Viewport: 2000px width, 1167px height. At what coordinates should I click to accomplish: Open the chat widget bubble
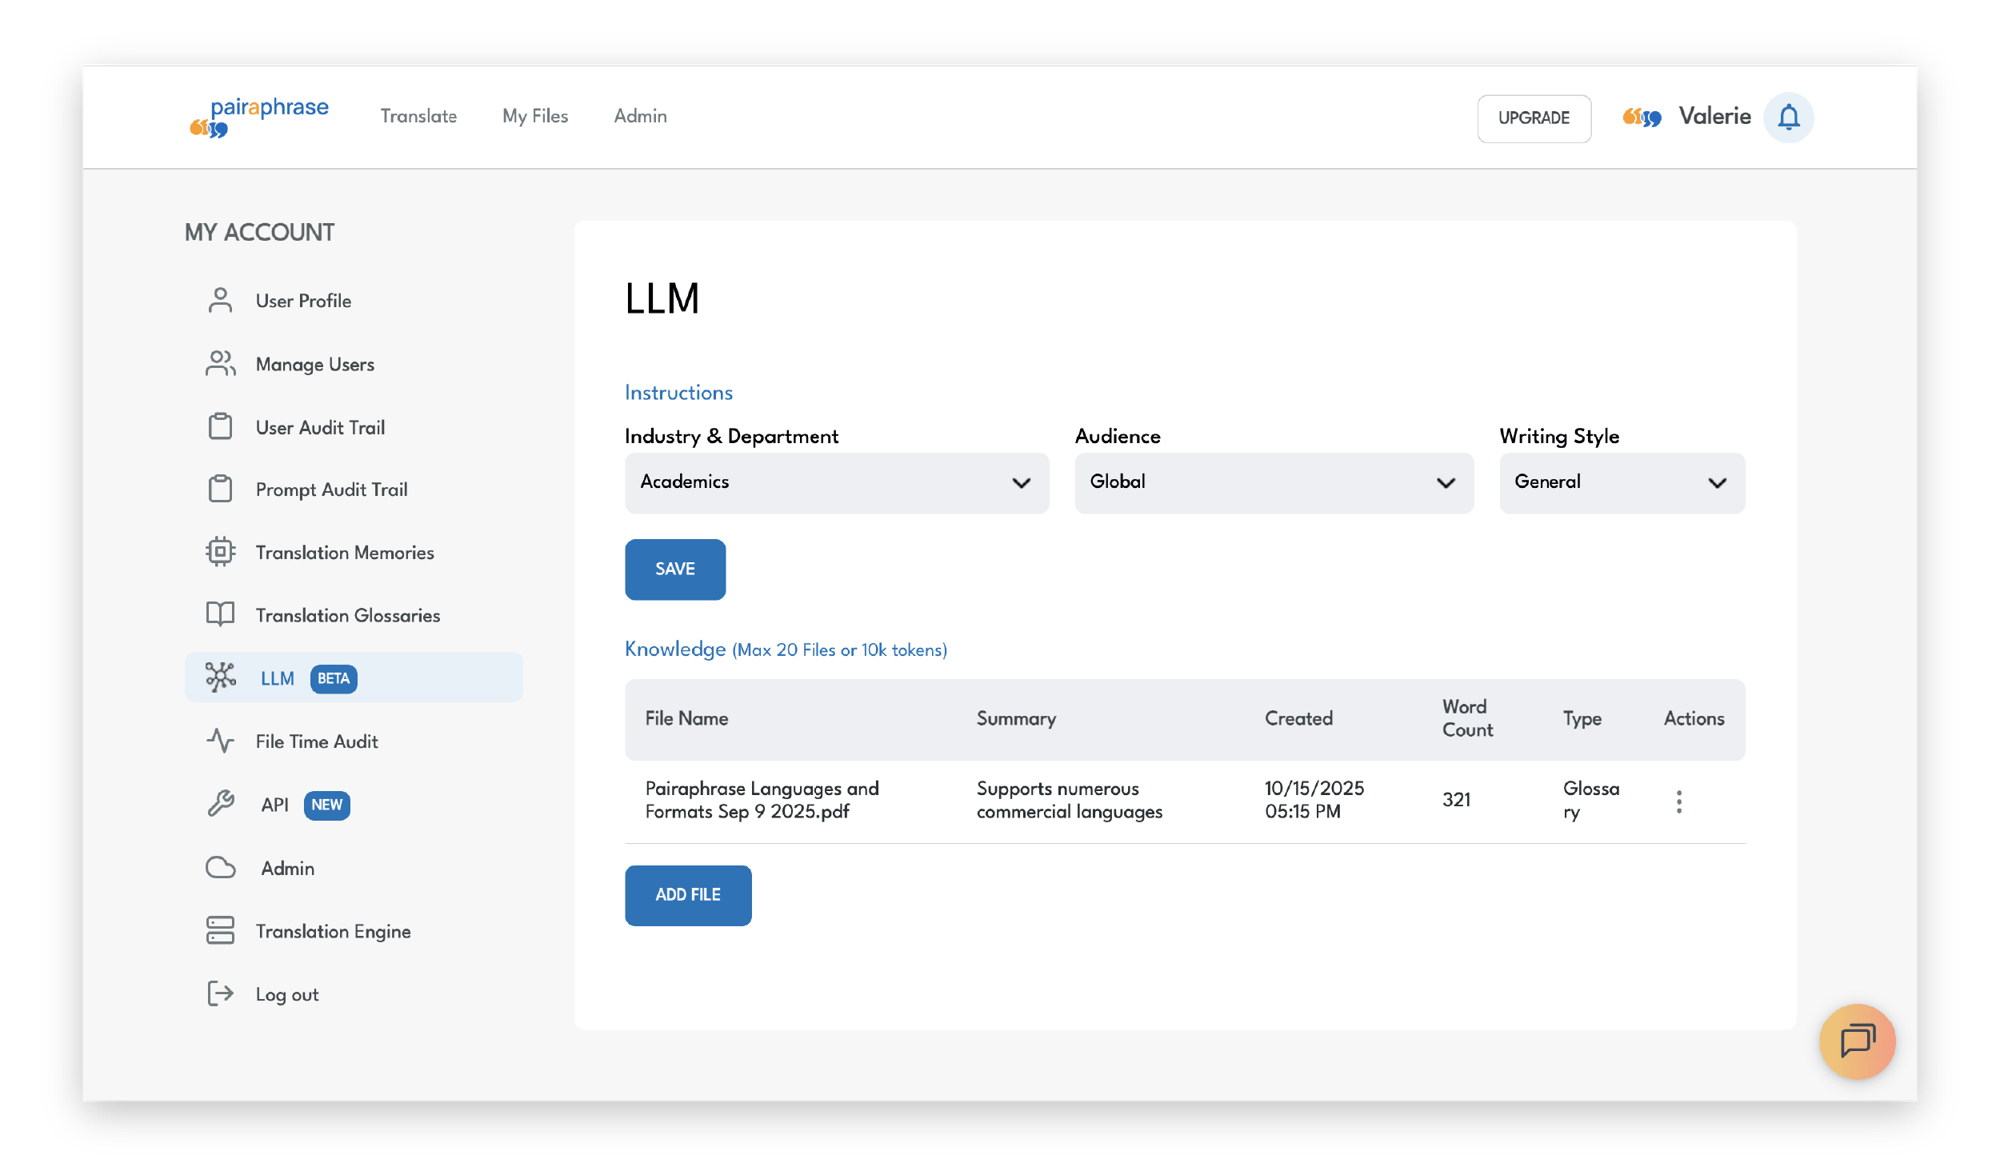click(1857, 1041)
